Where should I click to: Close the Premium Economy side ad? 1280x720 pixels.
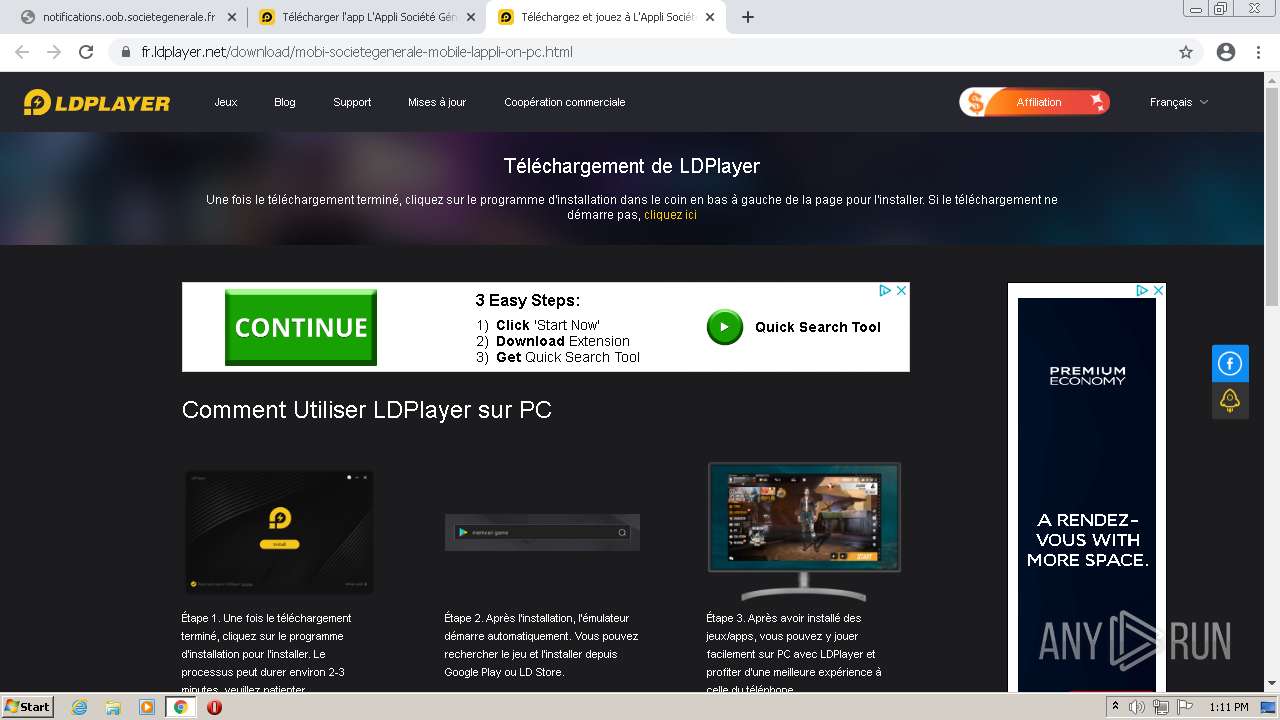(x=1158, y=290)
